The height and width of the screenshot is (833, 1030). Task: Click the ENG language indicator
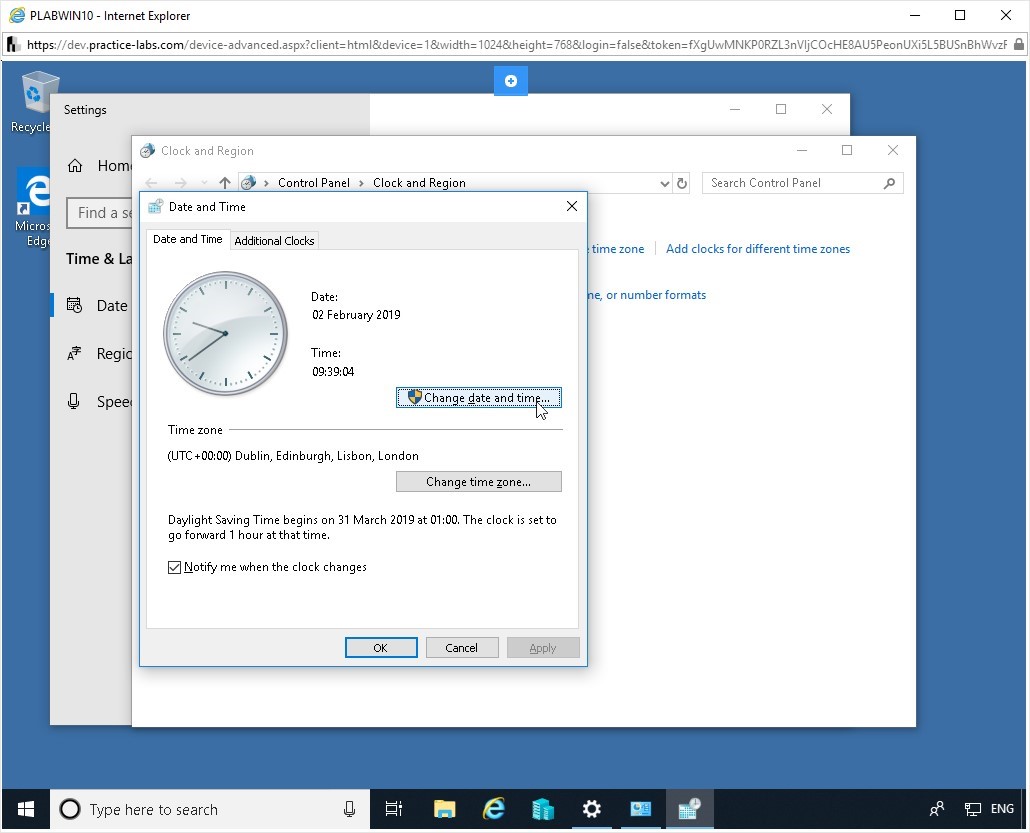point(1002,809)
